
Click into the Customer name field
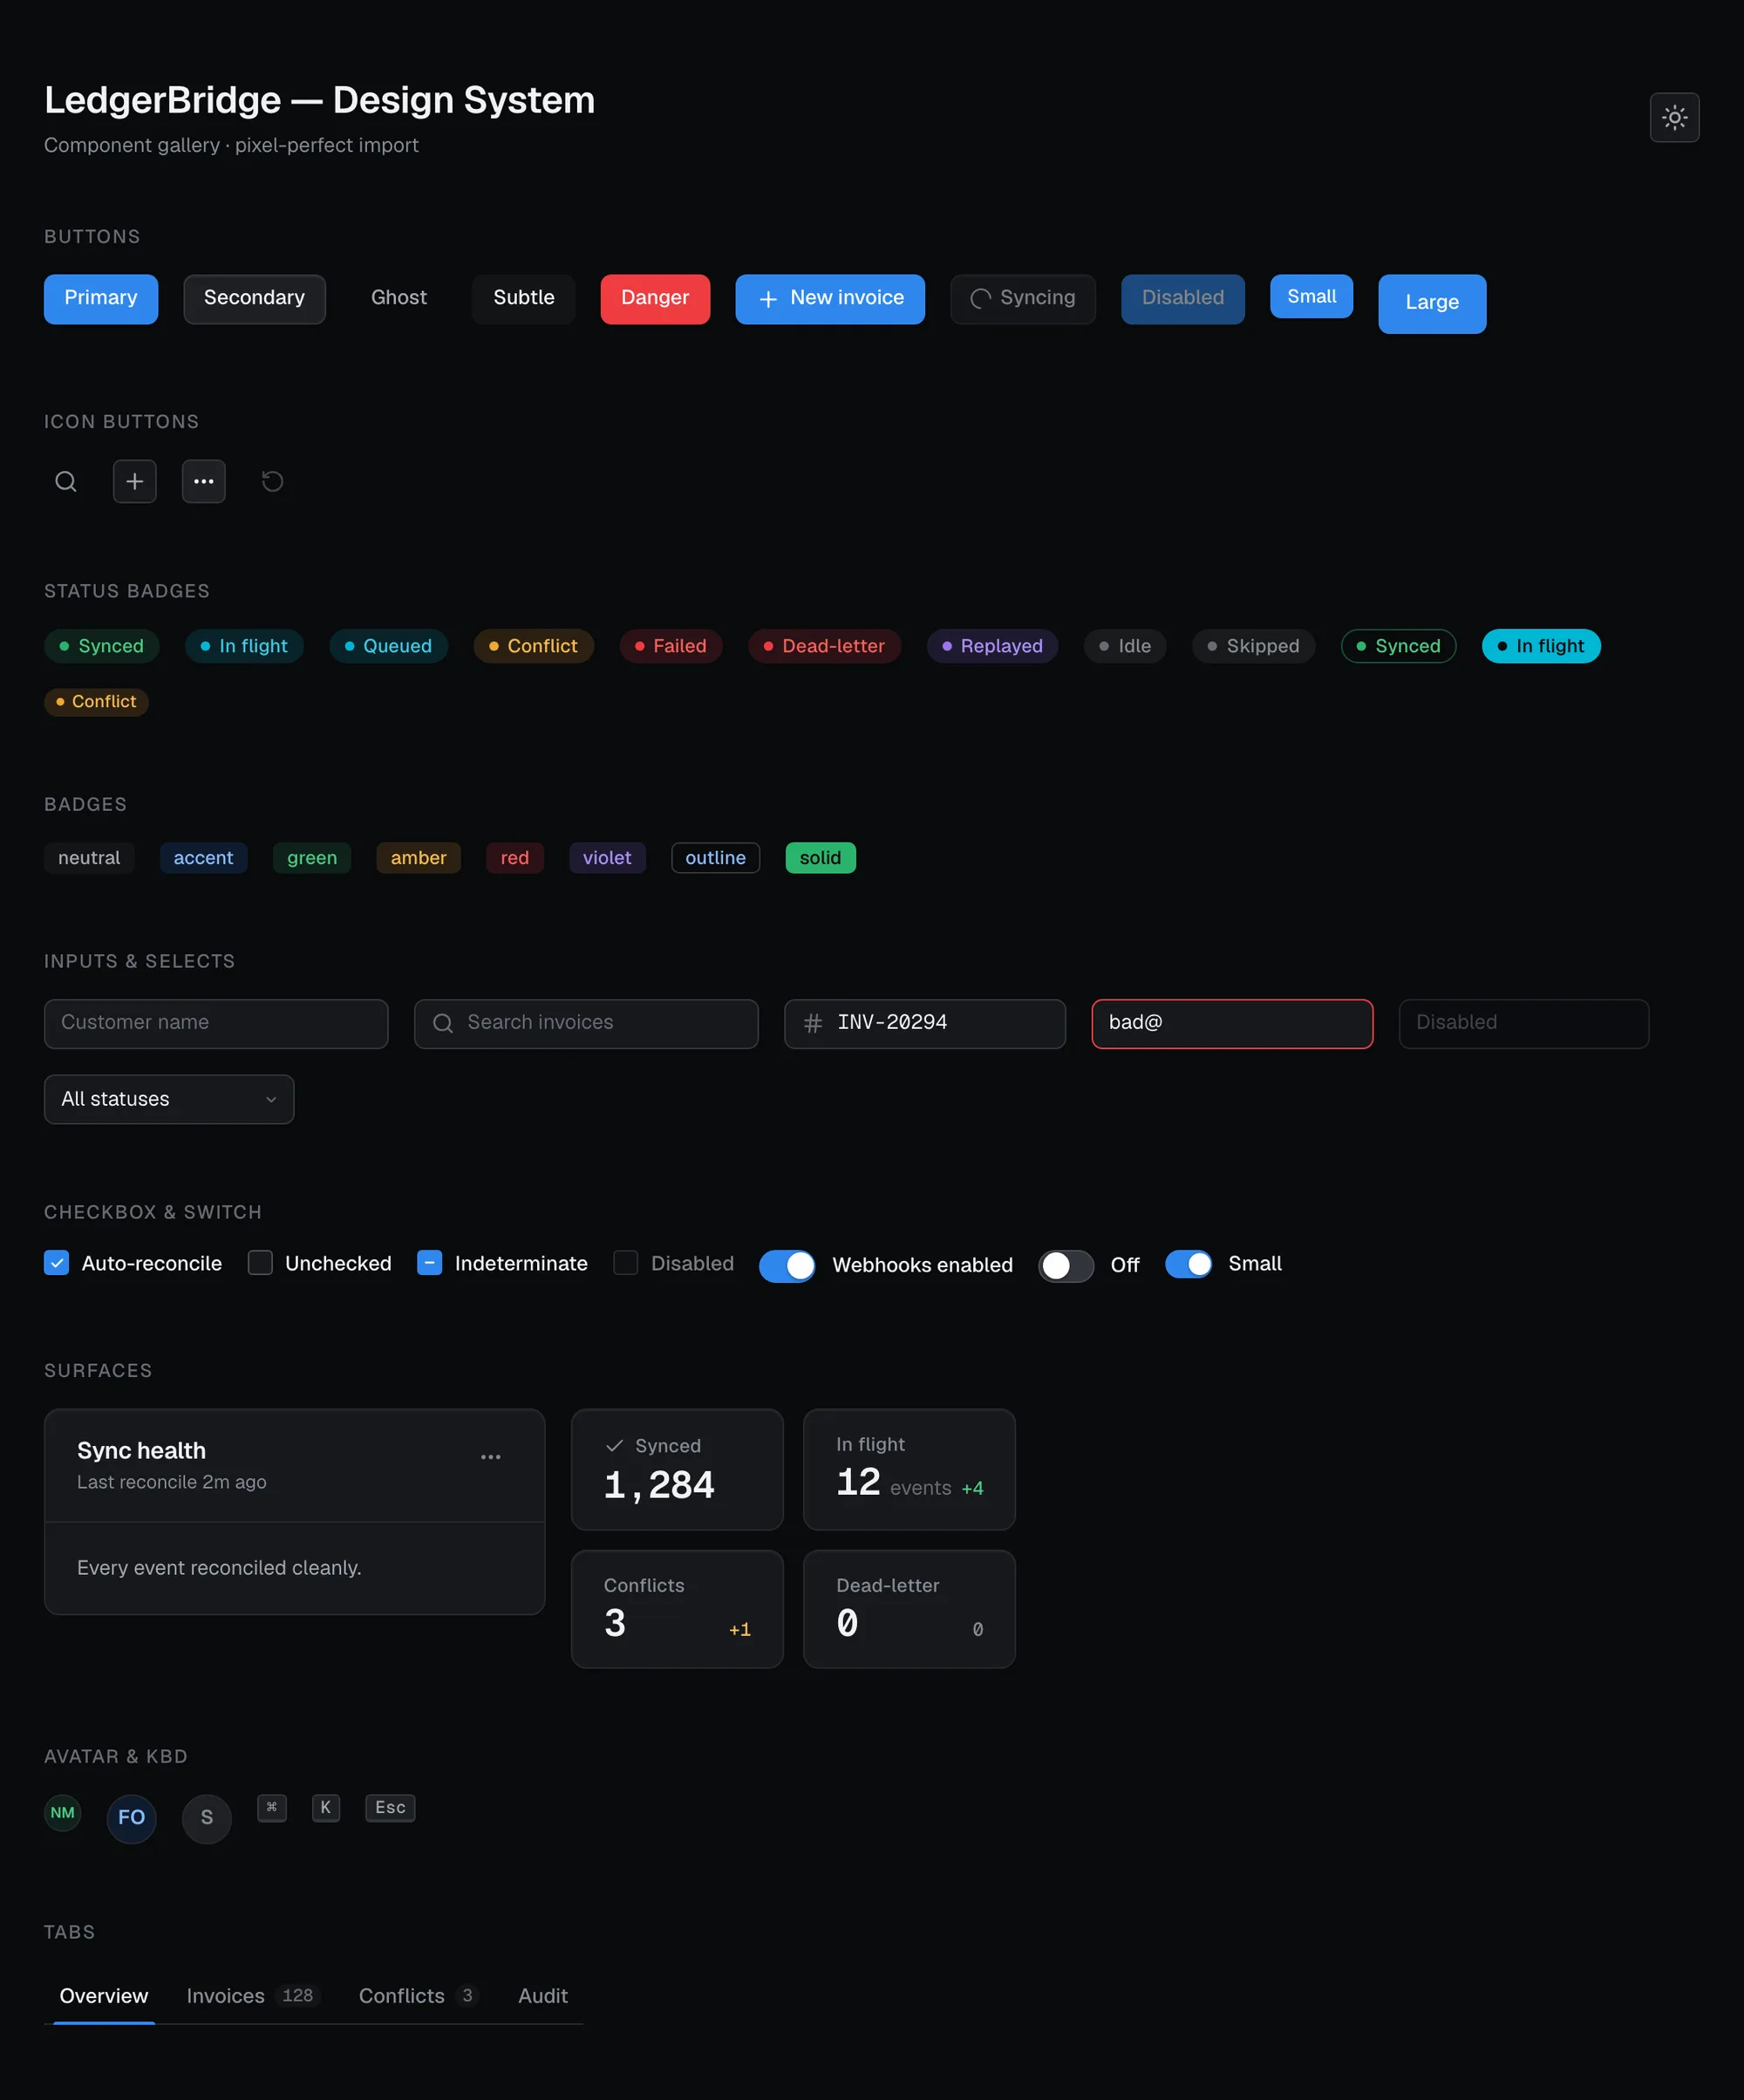click(x=216, y=1023)
